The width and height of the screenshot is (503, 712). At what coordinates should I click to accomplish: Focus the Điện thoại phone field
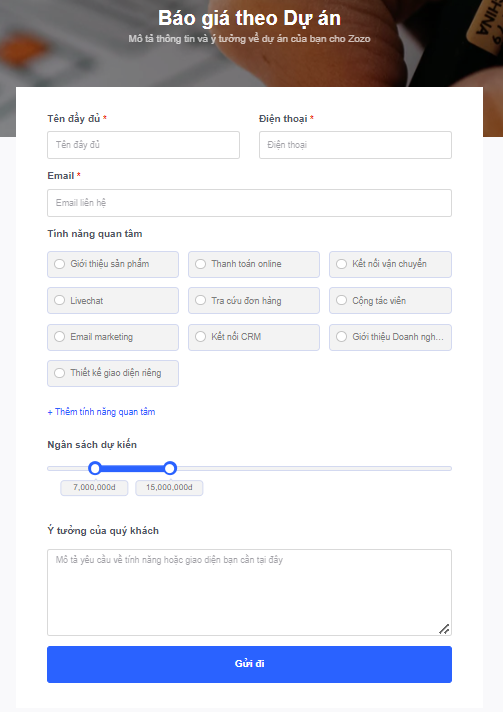[x=355, y=145]
